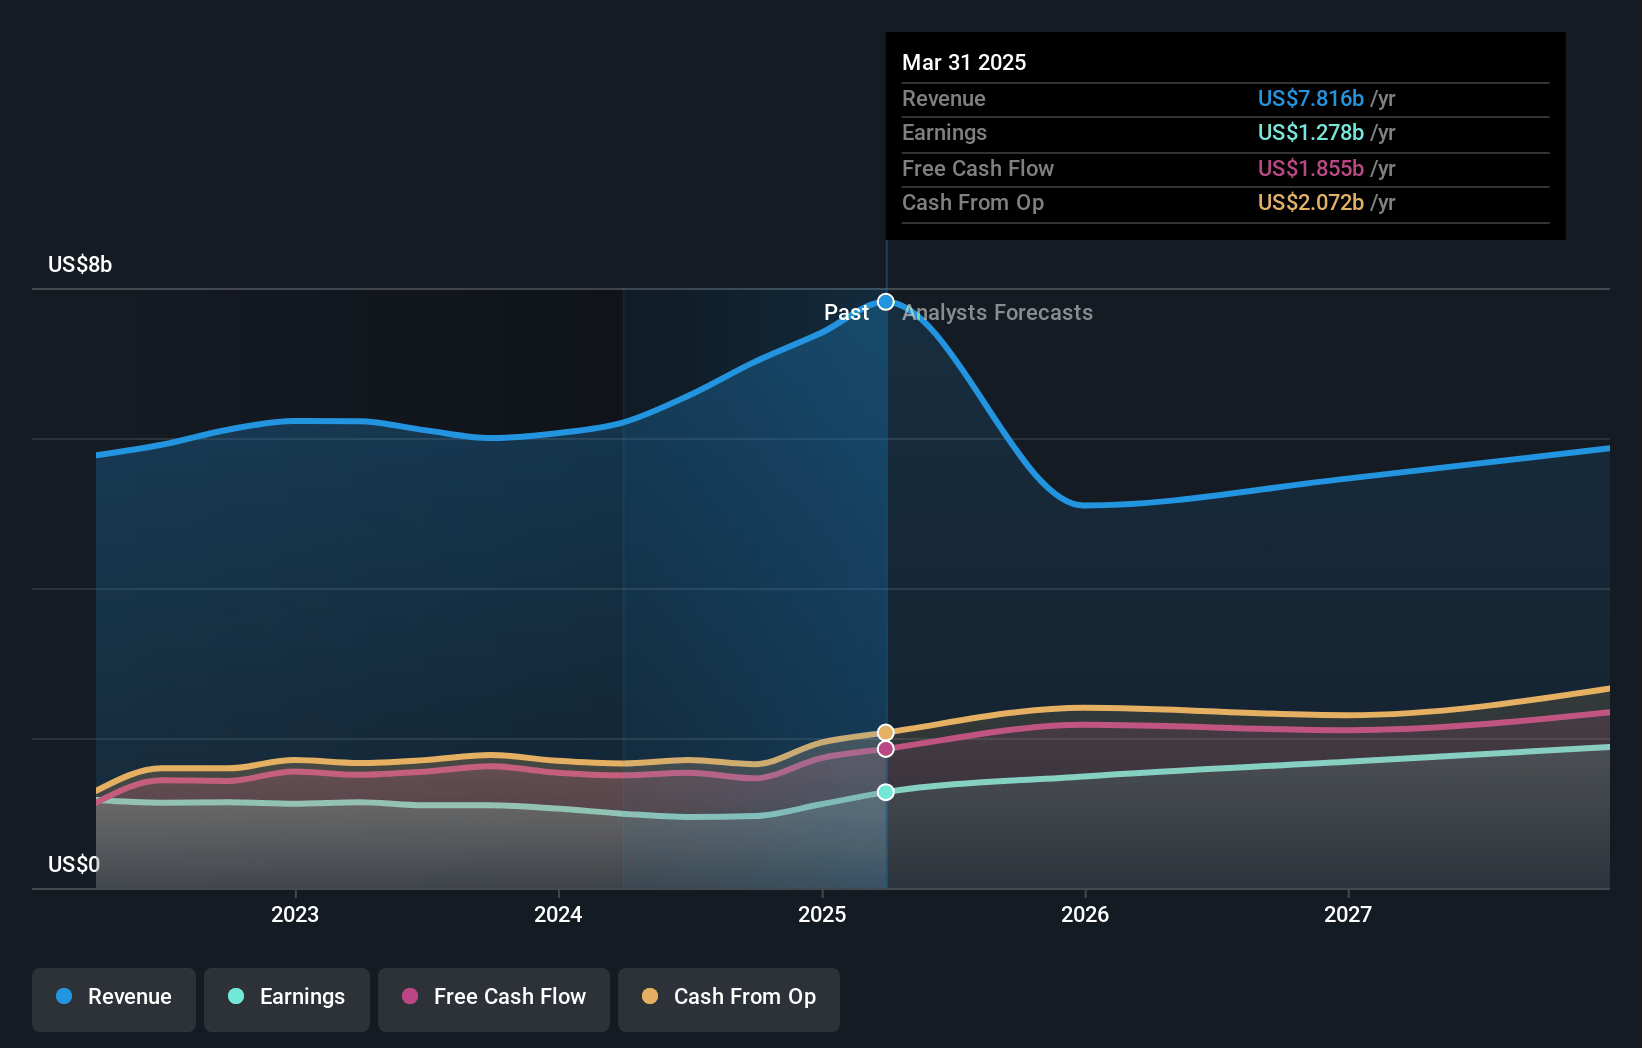Click the Cash From Op label in tooltip

pyautogui.click(x=973, y=202)
